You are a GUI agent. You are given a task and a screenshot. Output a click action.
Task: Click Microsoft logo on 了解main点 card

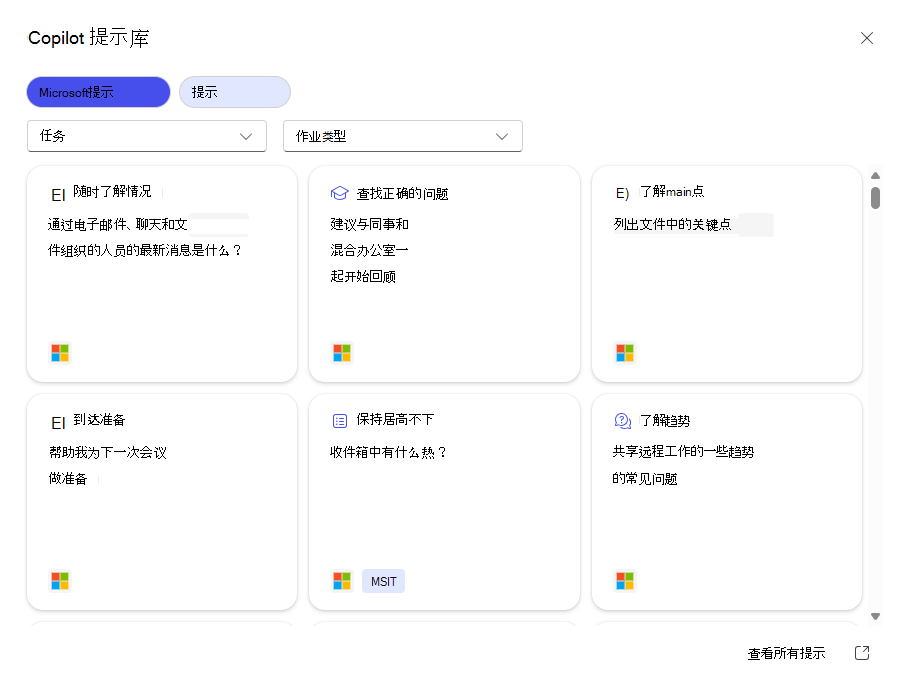625,353
